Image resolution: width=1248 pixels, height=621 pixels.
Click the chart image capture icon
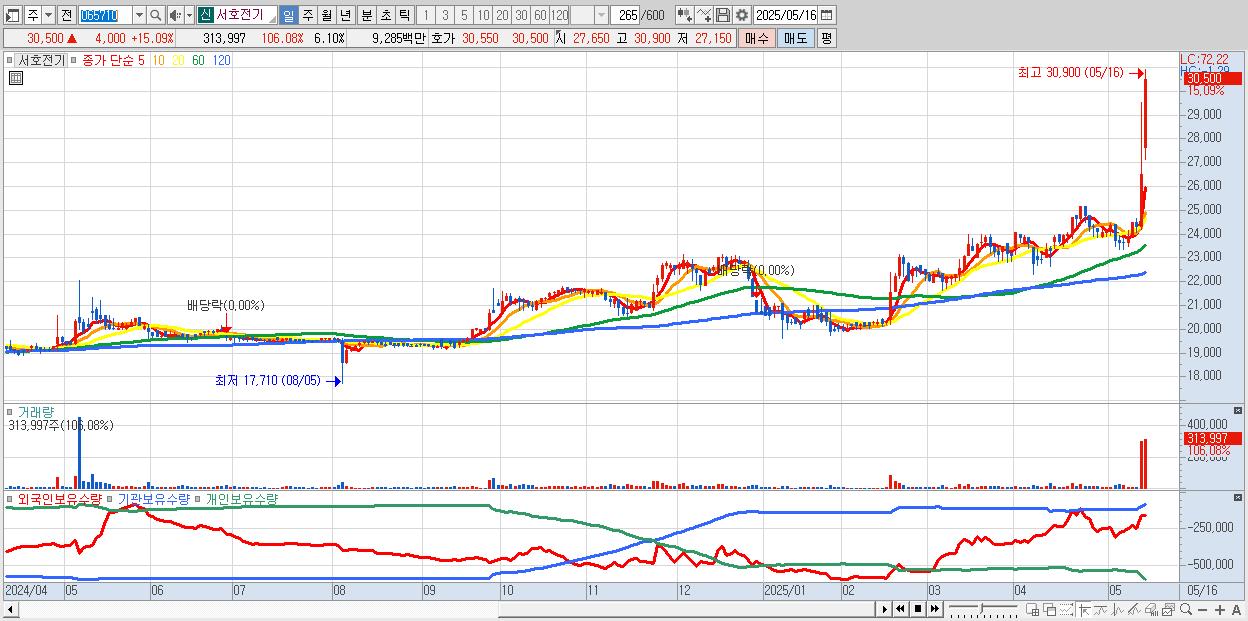[1167, 609]
